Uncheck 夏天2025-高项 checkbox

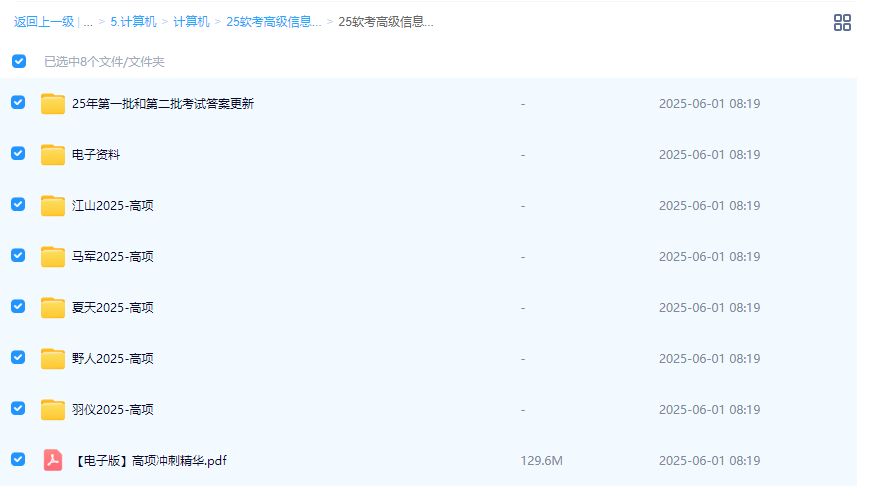pyautogui.click(x=18, y=307)
